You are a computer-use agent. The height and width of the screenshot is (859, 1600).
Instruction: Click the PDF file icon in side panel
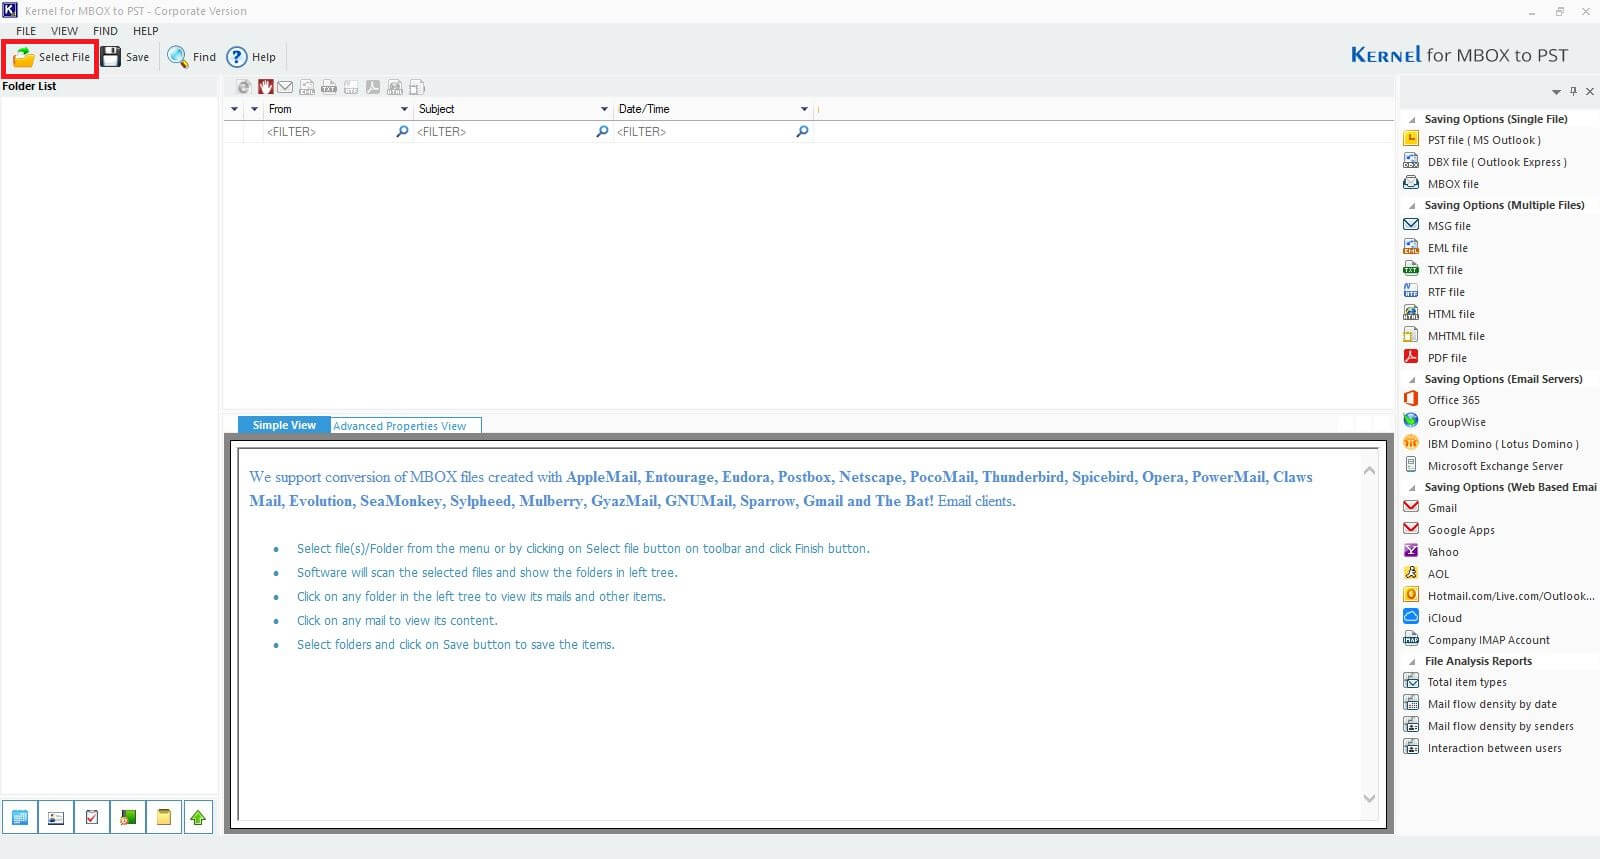point(1411,357)
